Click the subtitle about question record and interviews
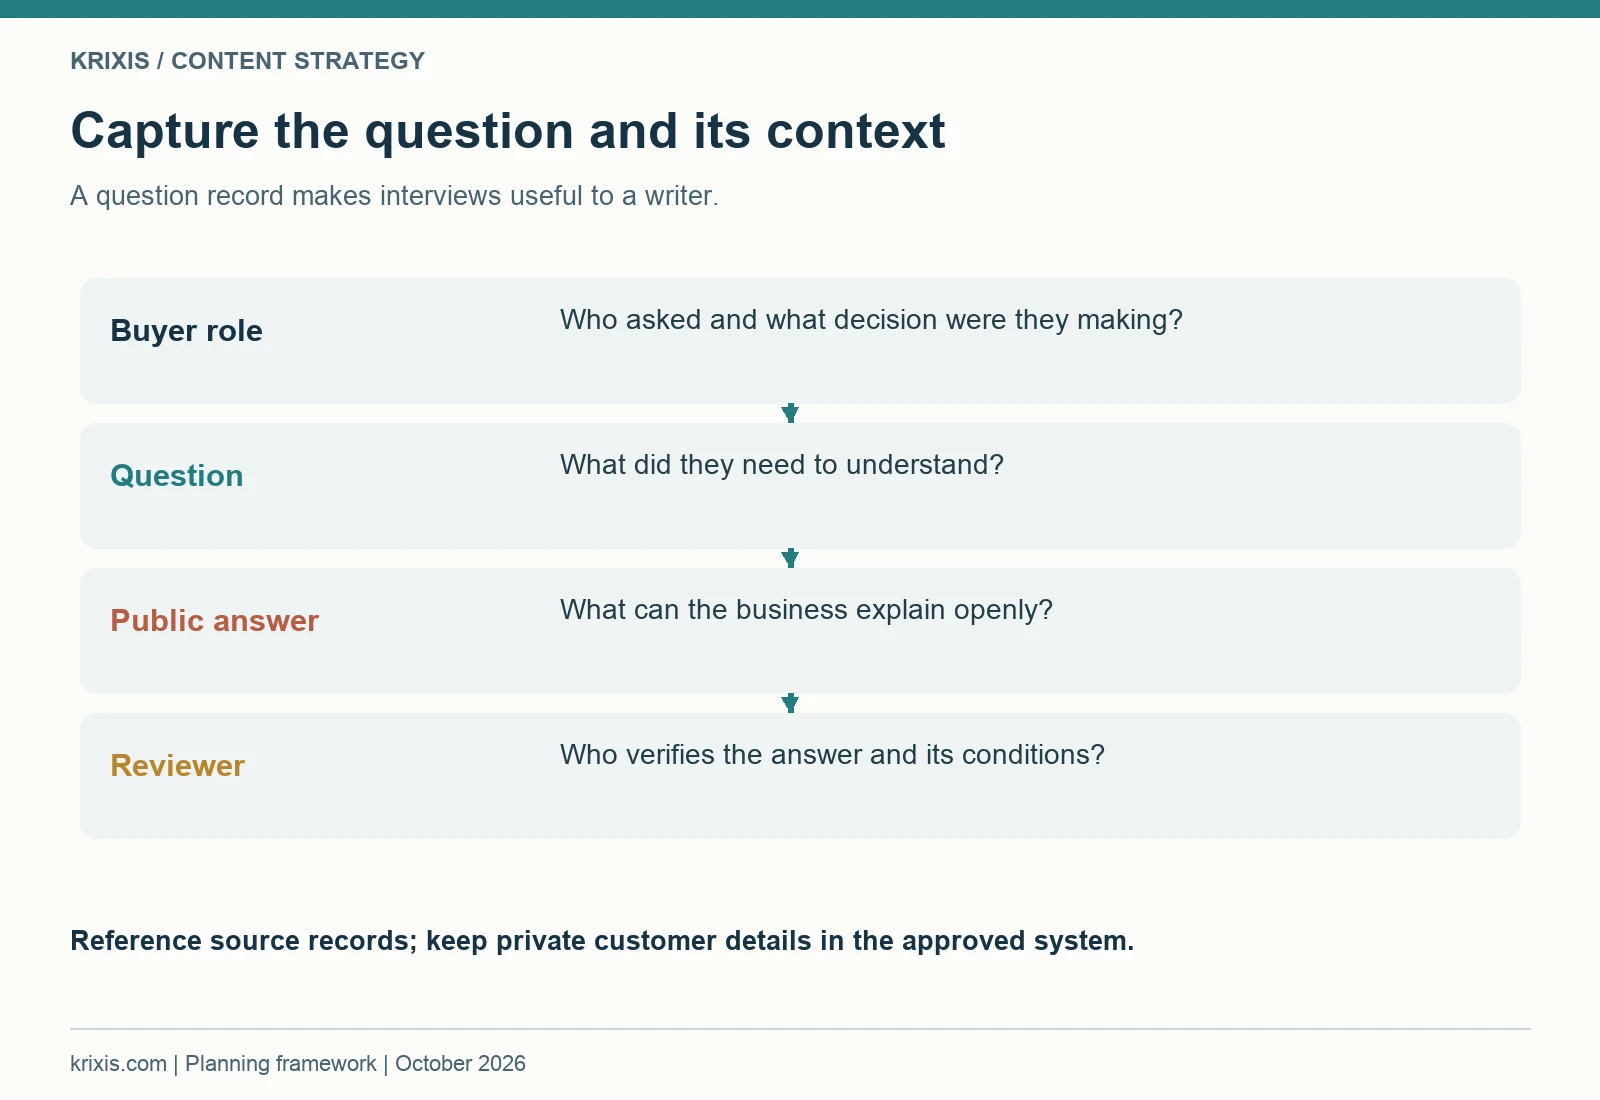 click(394, 196)
